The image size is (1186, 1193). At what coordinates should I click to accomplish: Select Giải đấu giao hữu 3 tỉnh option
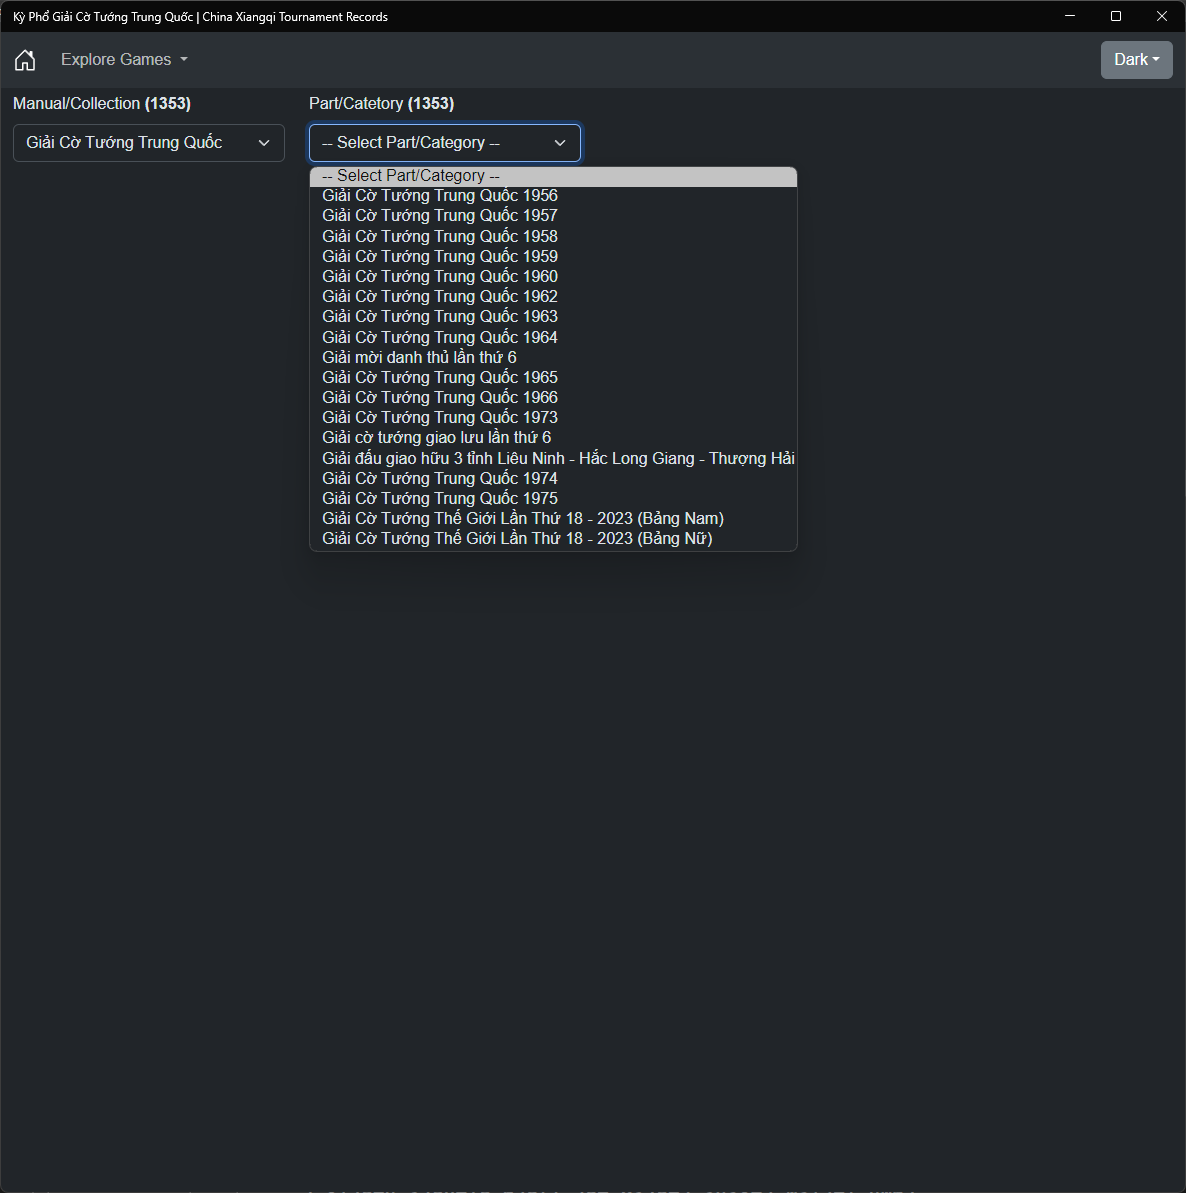click(553, 458)
